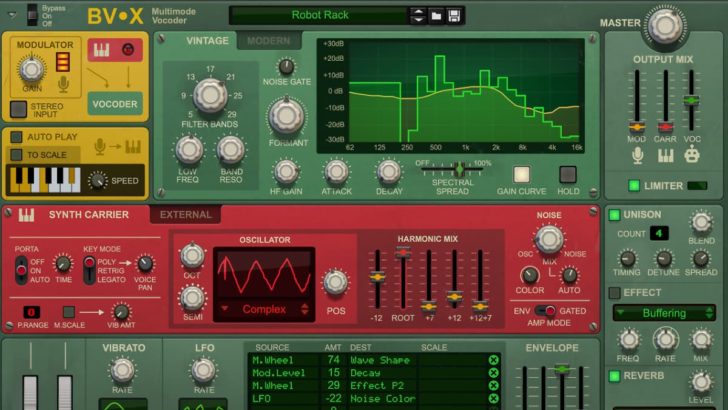Switch to the Modern tab

(268, 41)
